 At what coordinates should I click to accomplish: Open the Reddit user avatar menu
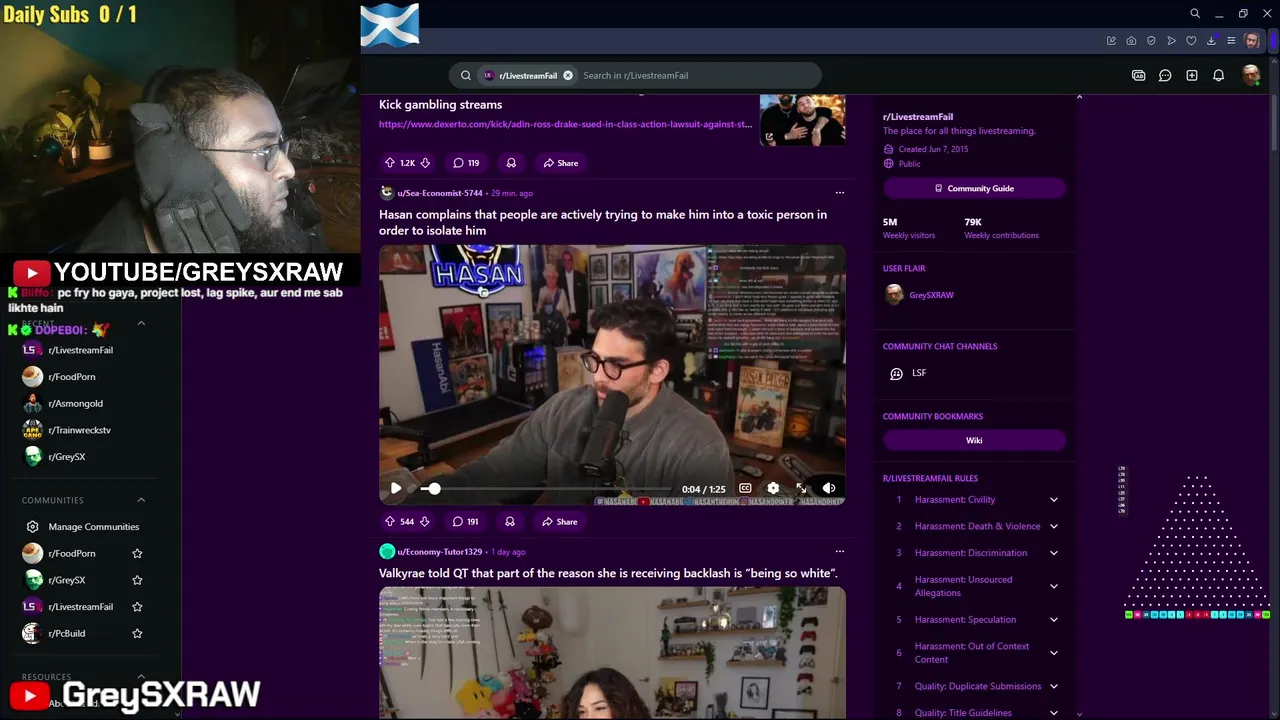(1250, 75)
